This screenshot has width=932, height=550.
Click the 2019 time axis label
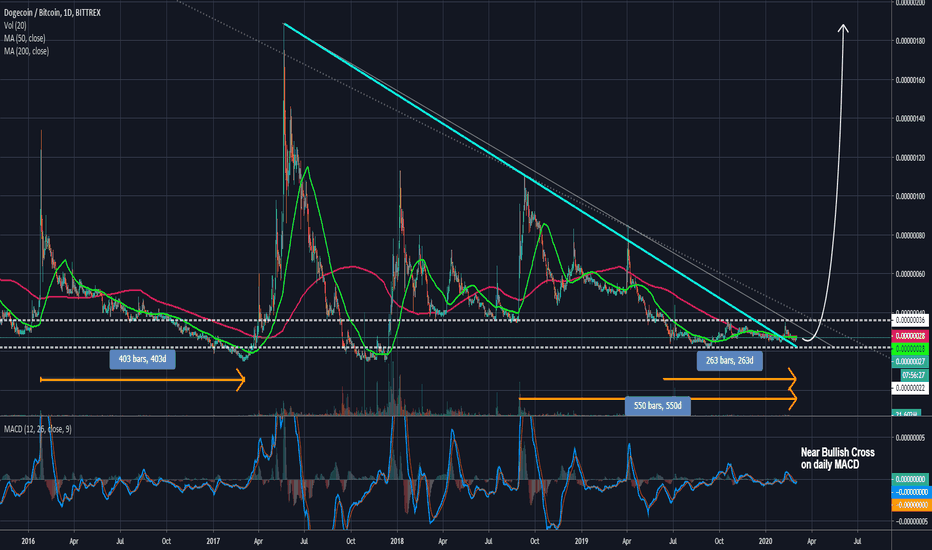click(581, 542)
